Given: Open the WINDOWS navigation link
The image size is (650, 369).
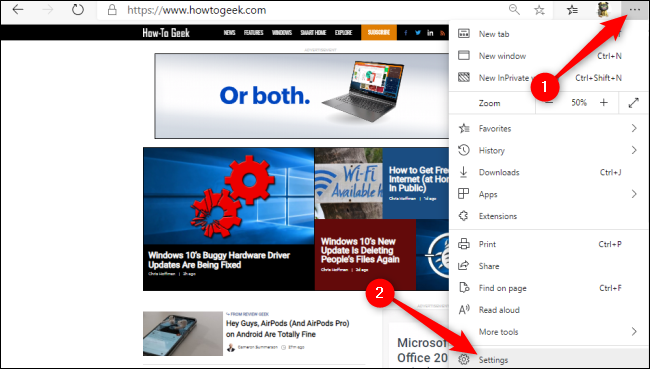Looking at the screenshot, I should pos(282,33).
